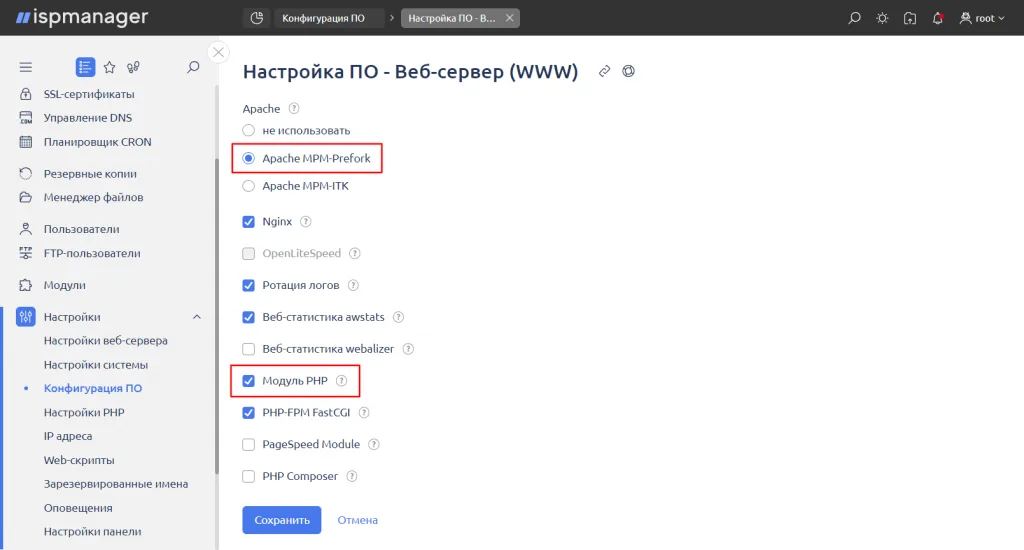Go to Web-скрипты
1024x550 pixels.
coord(79,460)
